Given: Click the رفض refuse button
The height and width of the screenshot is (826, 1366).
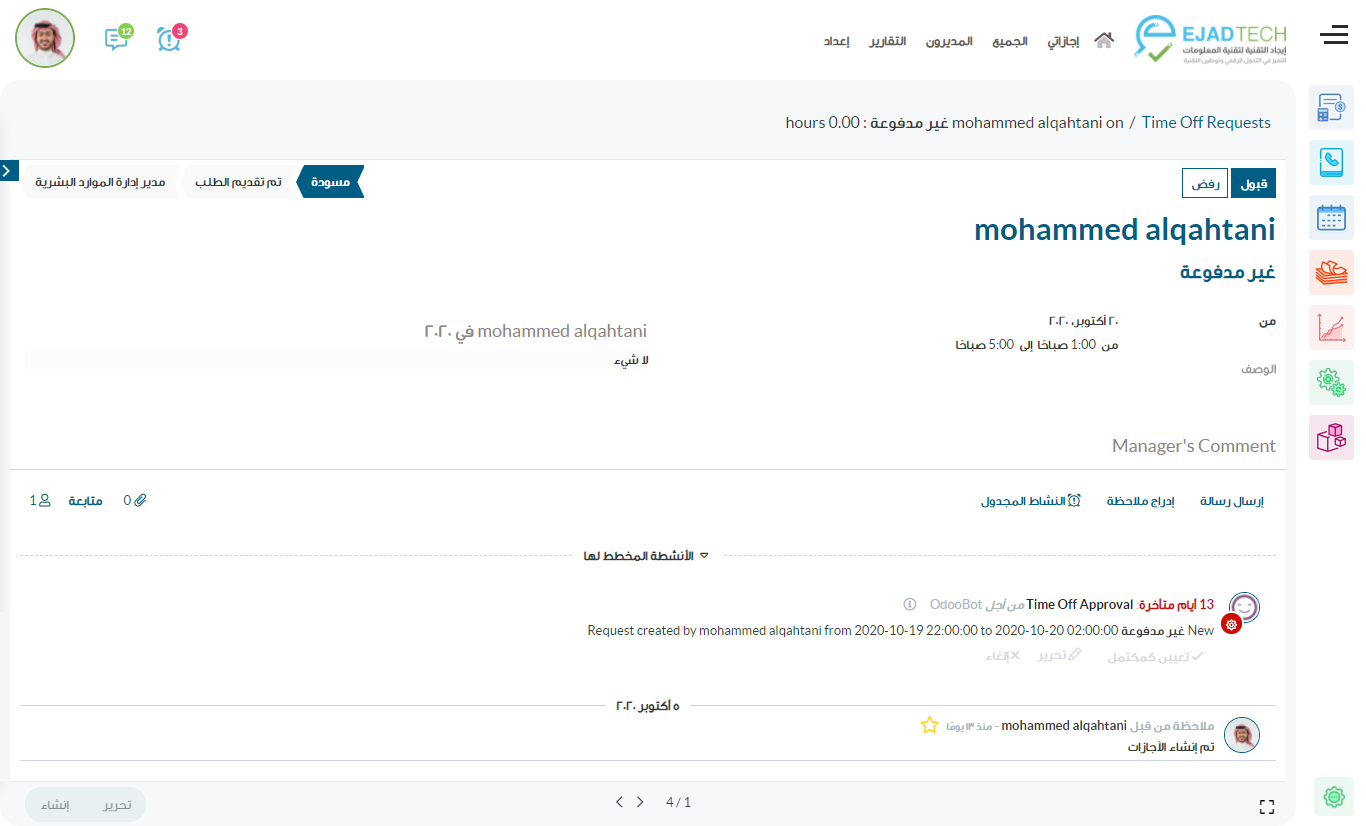Looking at the screenshot, I should [x=1205, y=184].
